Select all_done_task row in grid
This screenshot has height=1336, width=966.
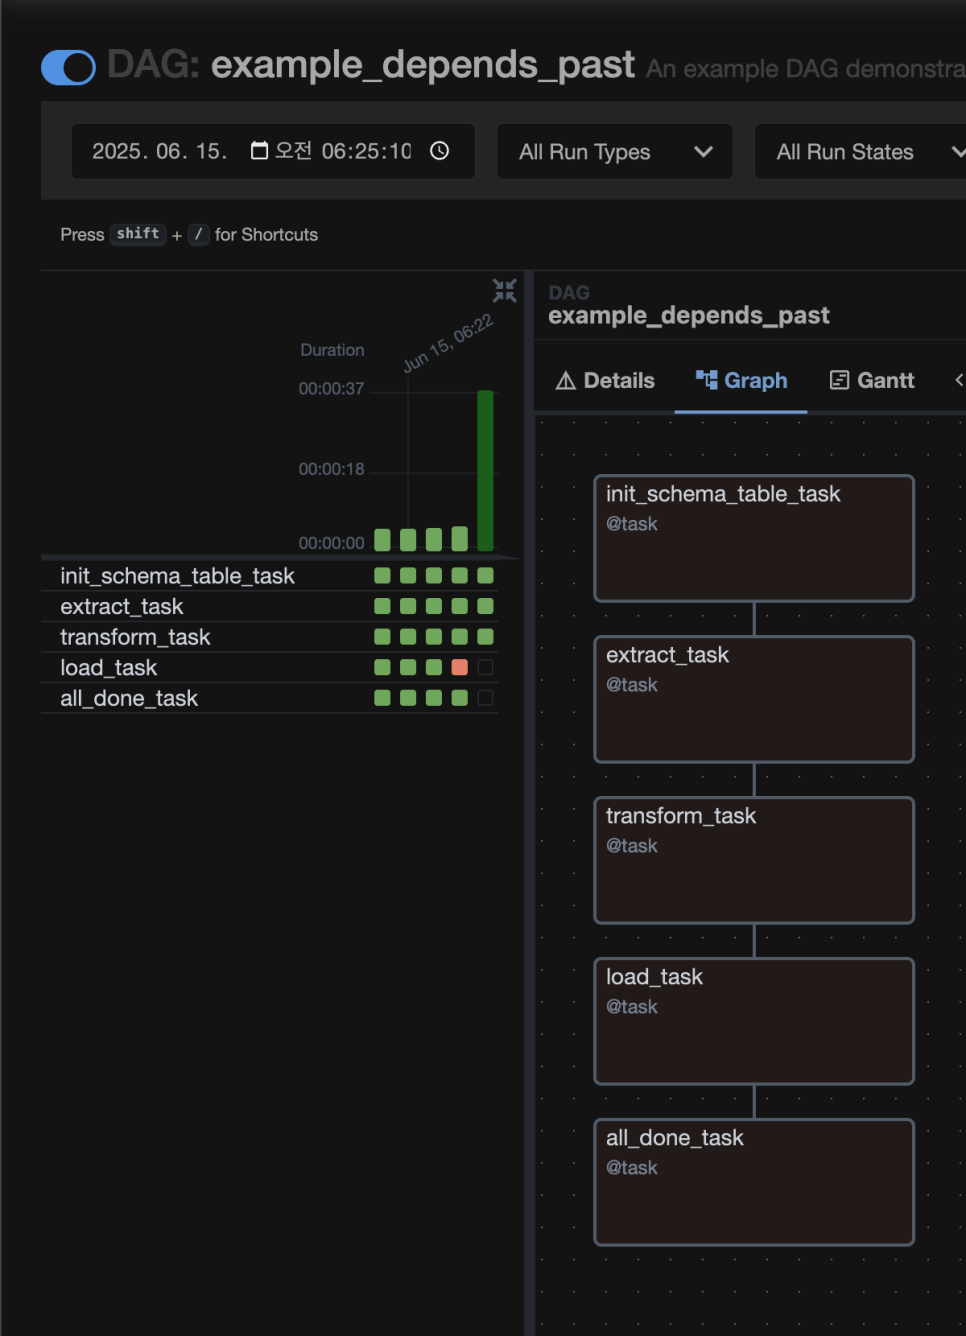270,698
